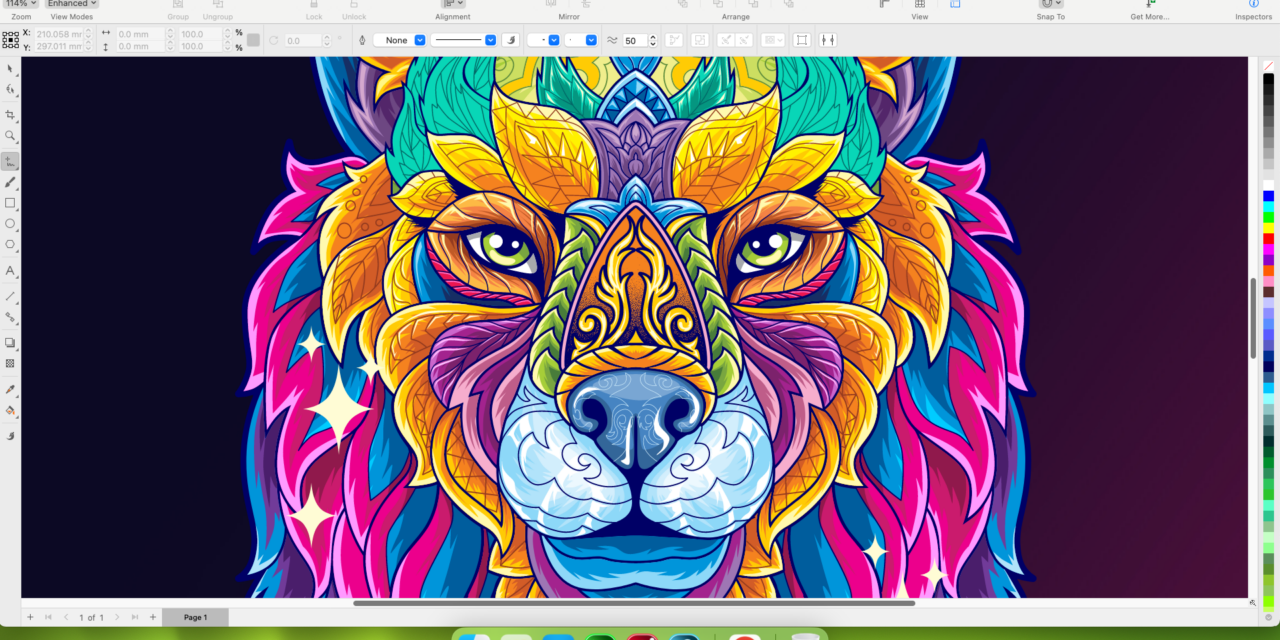The height and width of the screenshot is (640, 1280).
Task: Click the freehand smoothing value field
Action: [x=634, y=40]
